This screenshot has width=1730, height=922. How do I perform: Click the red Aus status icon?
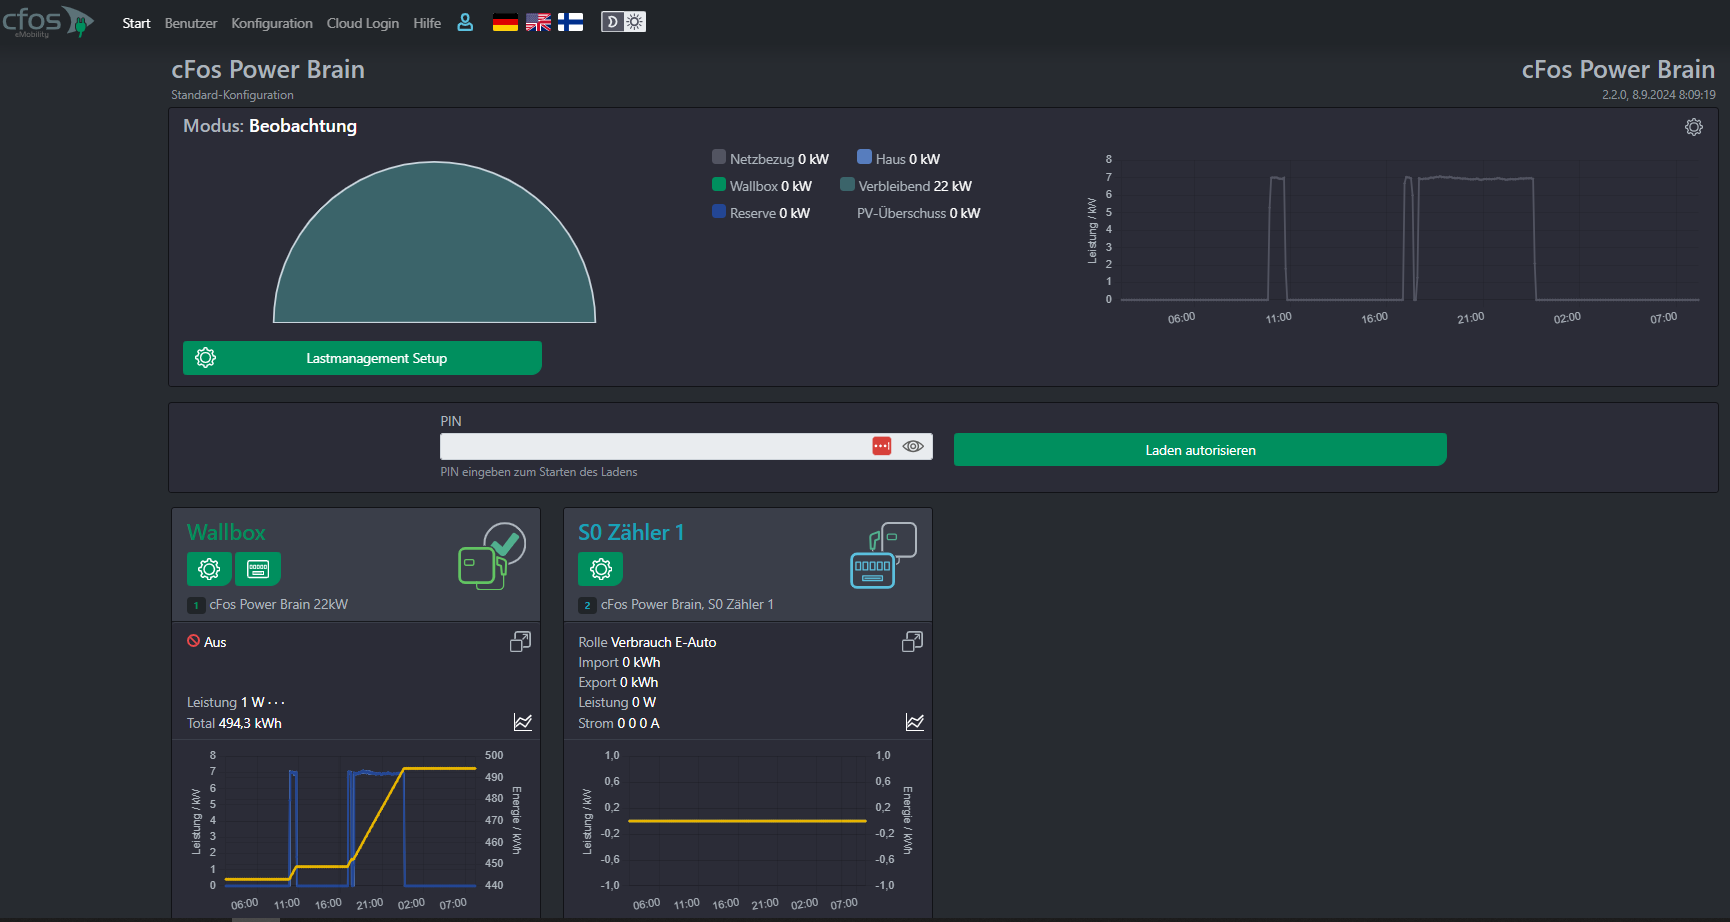click(x=193, y=641)
